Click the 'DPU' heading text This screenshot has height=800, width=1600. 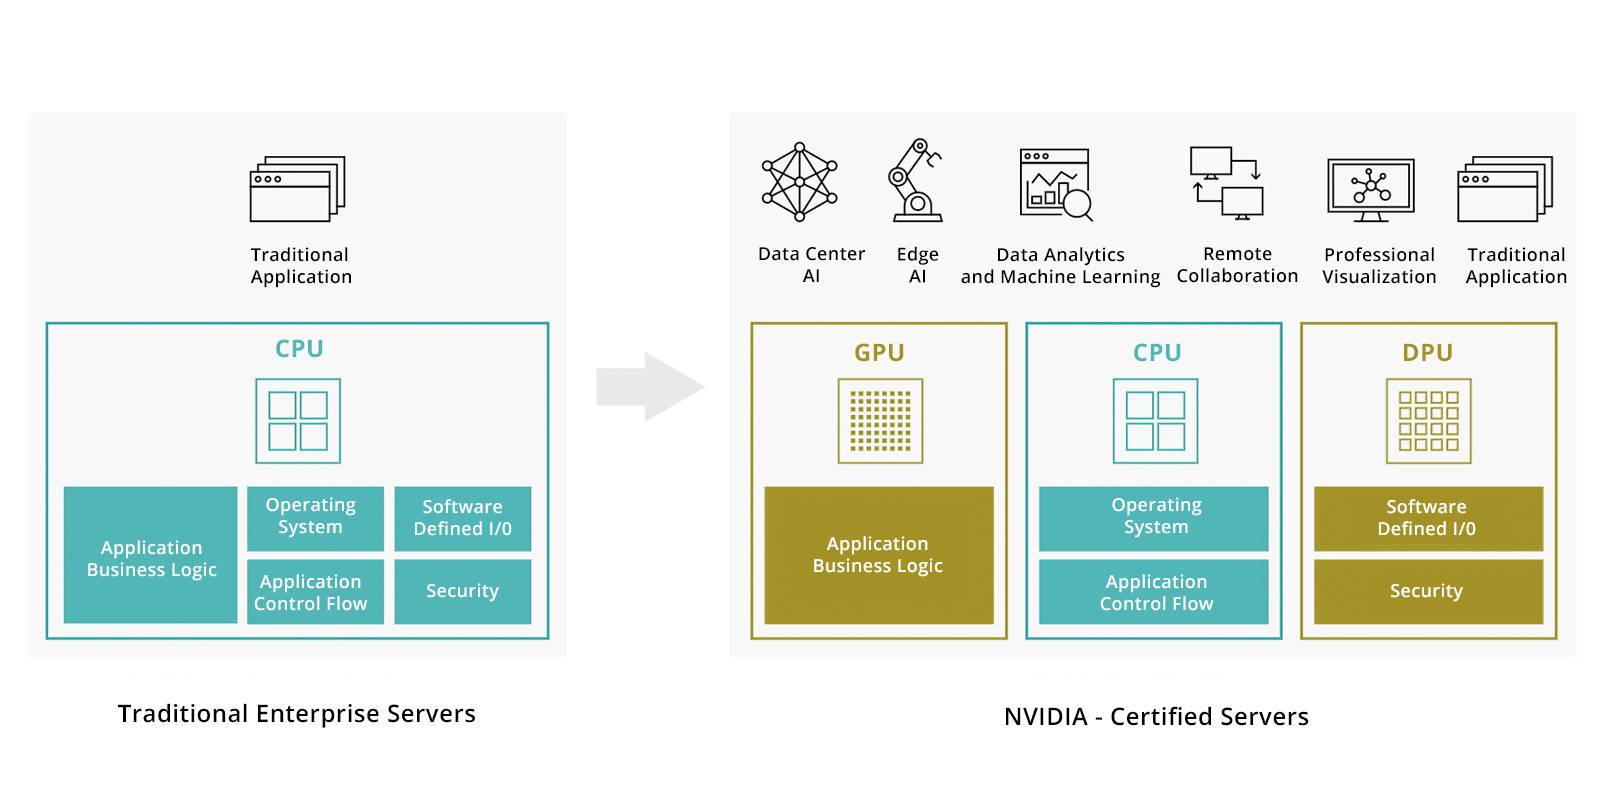click(1428, 353)
